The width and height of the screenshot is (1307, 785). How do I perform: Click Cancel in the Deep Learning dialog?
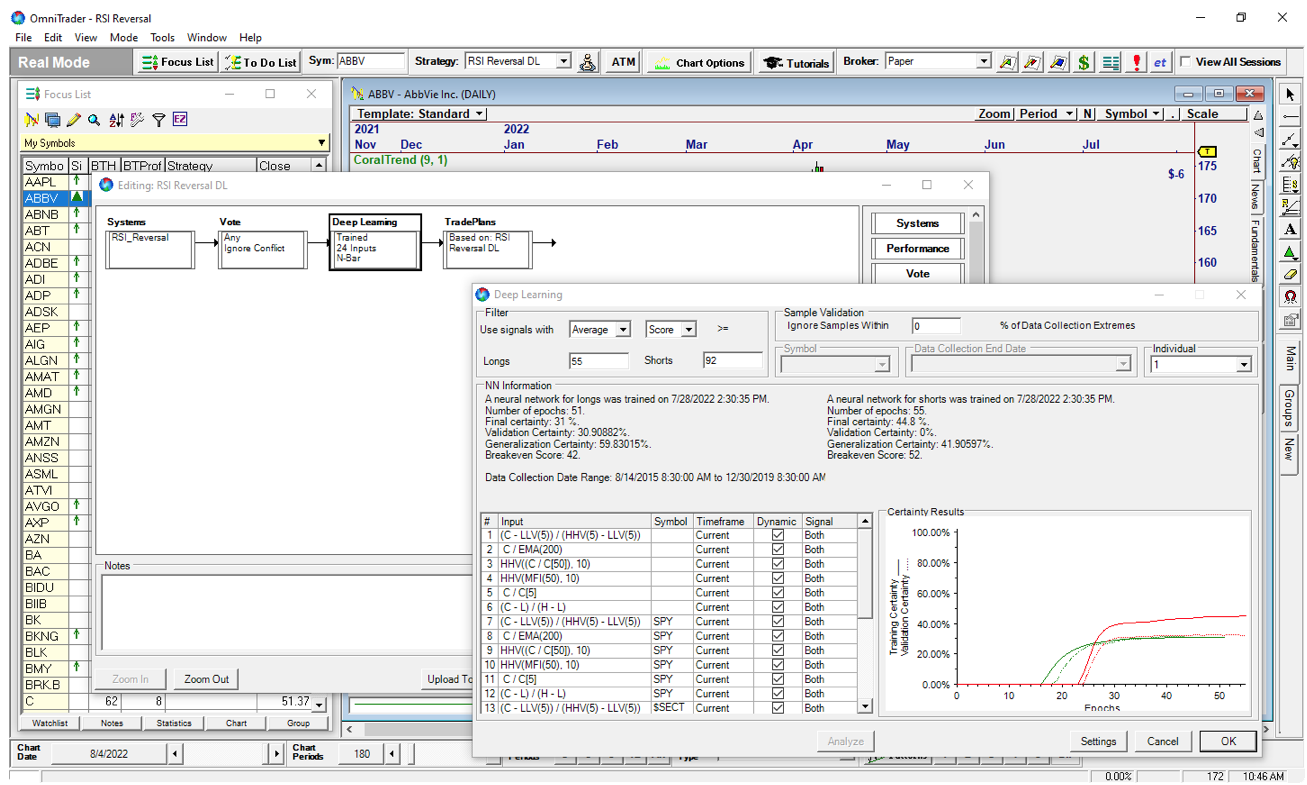coord(1162,741)
